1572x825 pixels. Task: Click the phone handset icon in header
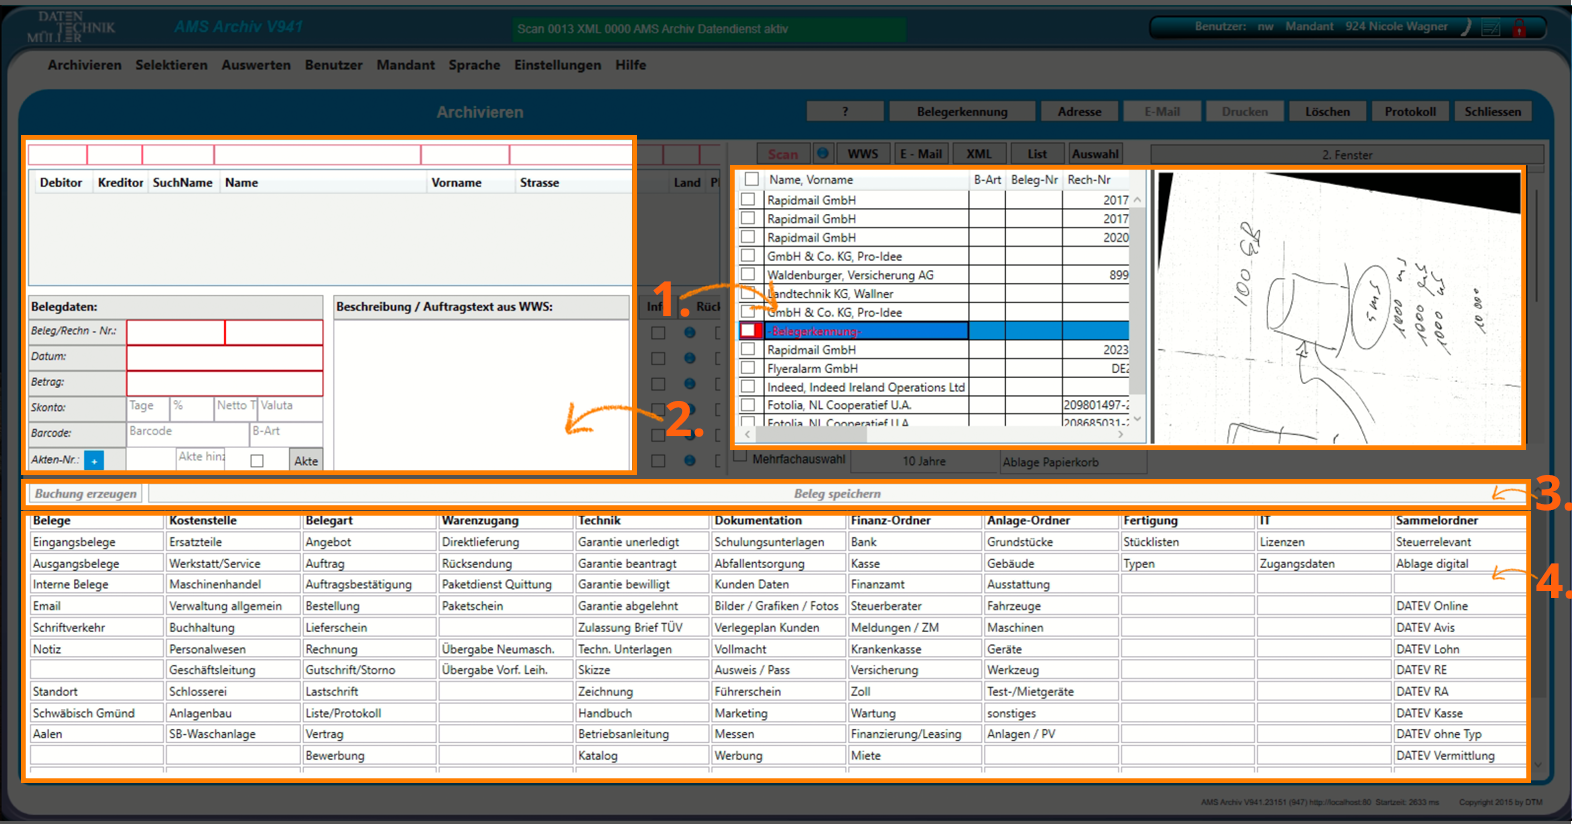[x=1466, y=27]
